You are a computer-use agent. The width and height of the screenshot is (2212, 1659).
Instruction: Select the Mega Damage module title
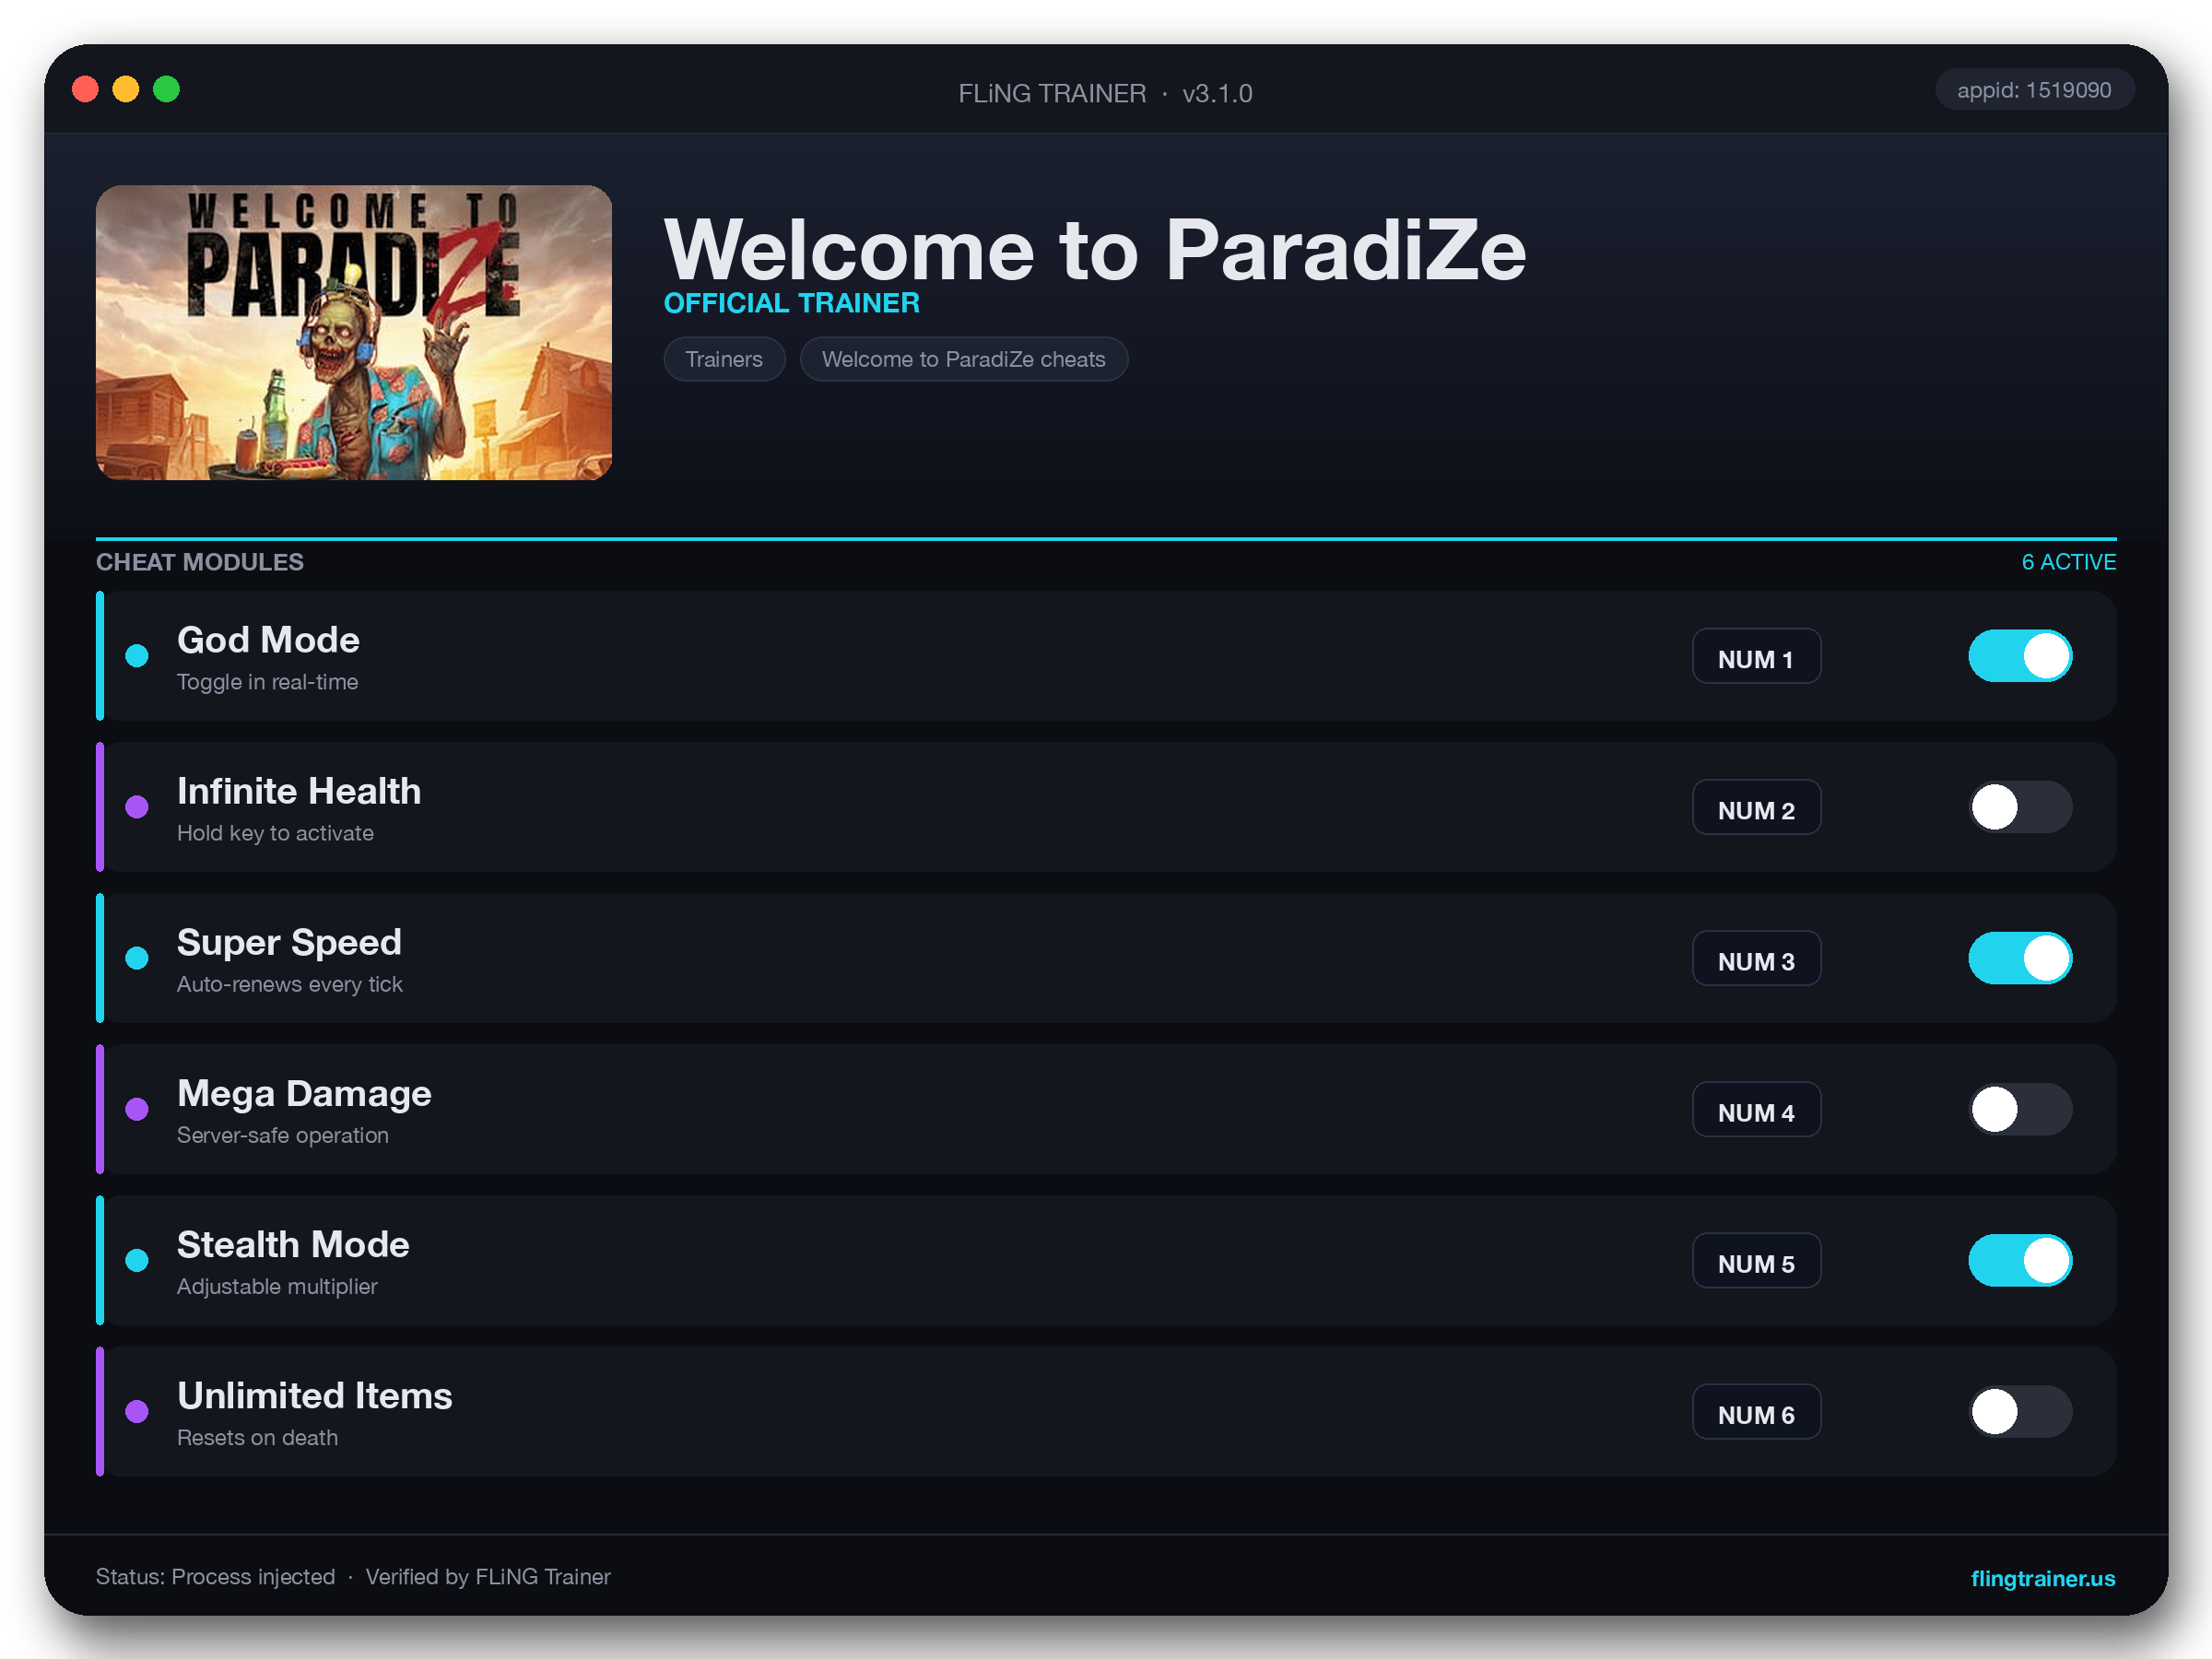(x=304, y=1093)
